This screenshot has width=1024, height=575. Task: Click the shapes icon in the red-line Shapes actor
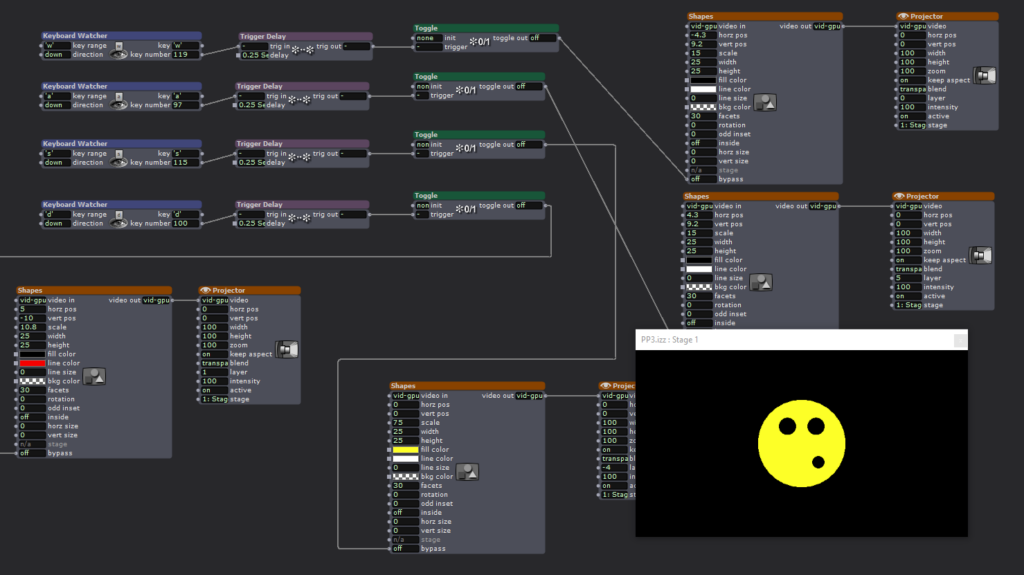[x=96, y=376]
